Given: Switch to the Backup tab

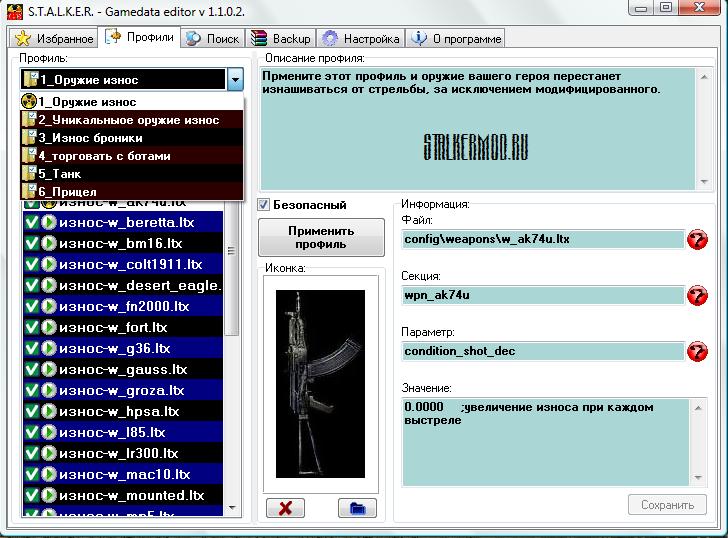Looking at the screenshot, I should (280, 39).
